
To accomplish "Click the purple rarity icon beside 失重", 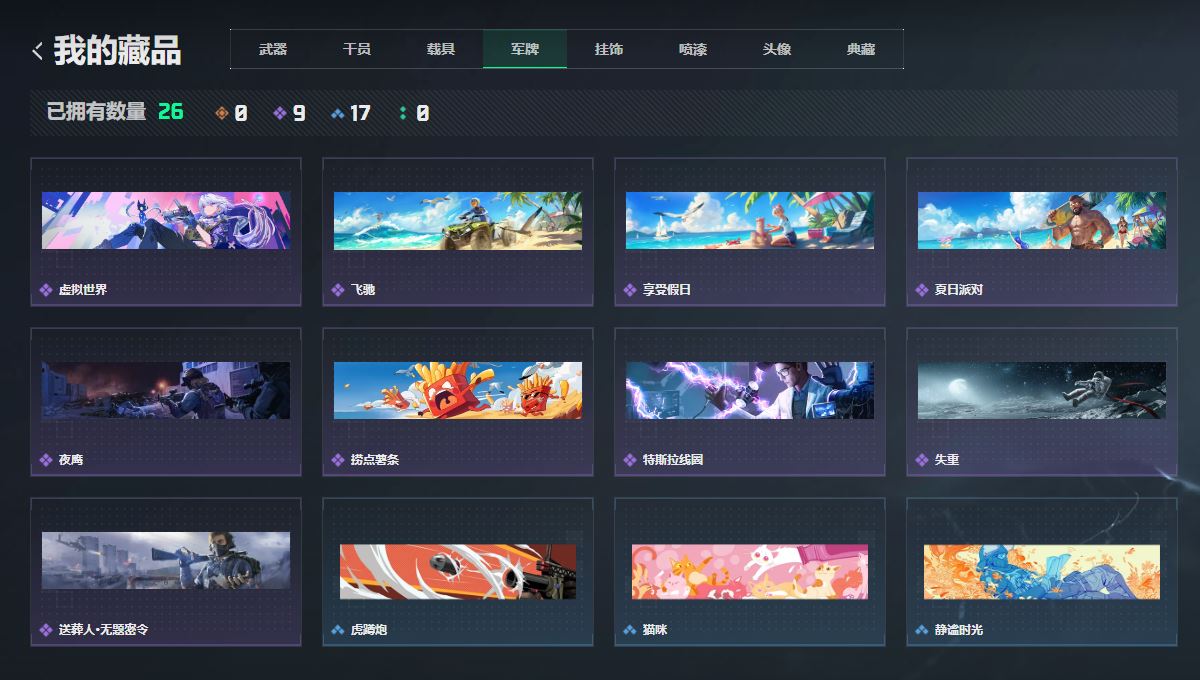I will tap(922, 460).
